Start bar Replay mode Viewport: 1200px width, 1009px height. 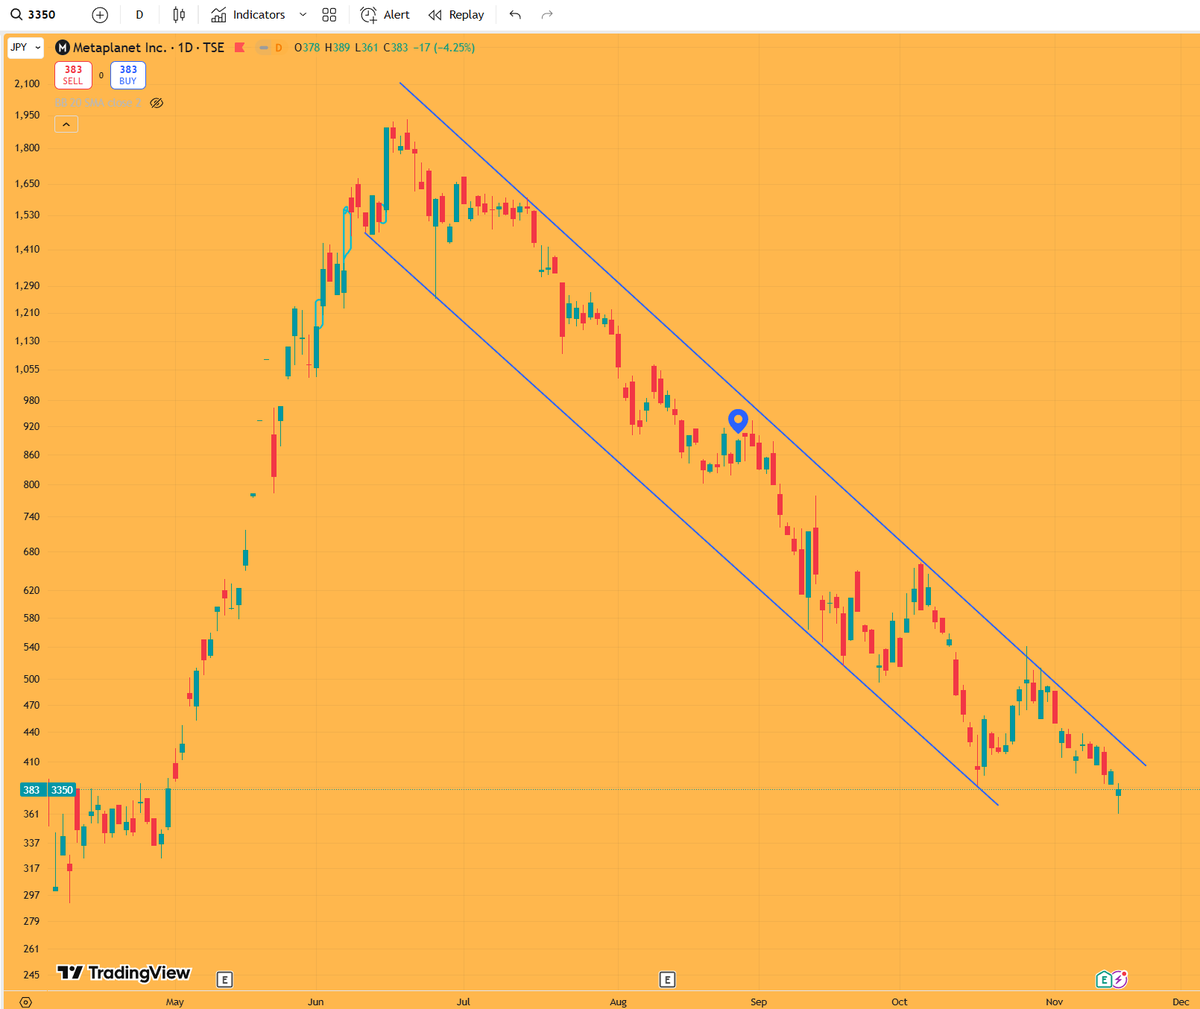coord(456,15)
